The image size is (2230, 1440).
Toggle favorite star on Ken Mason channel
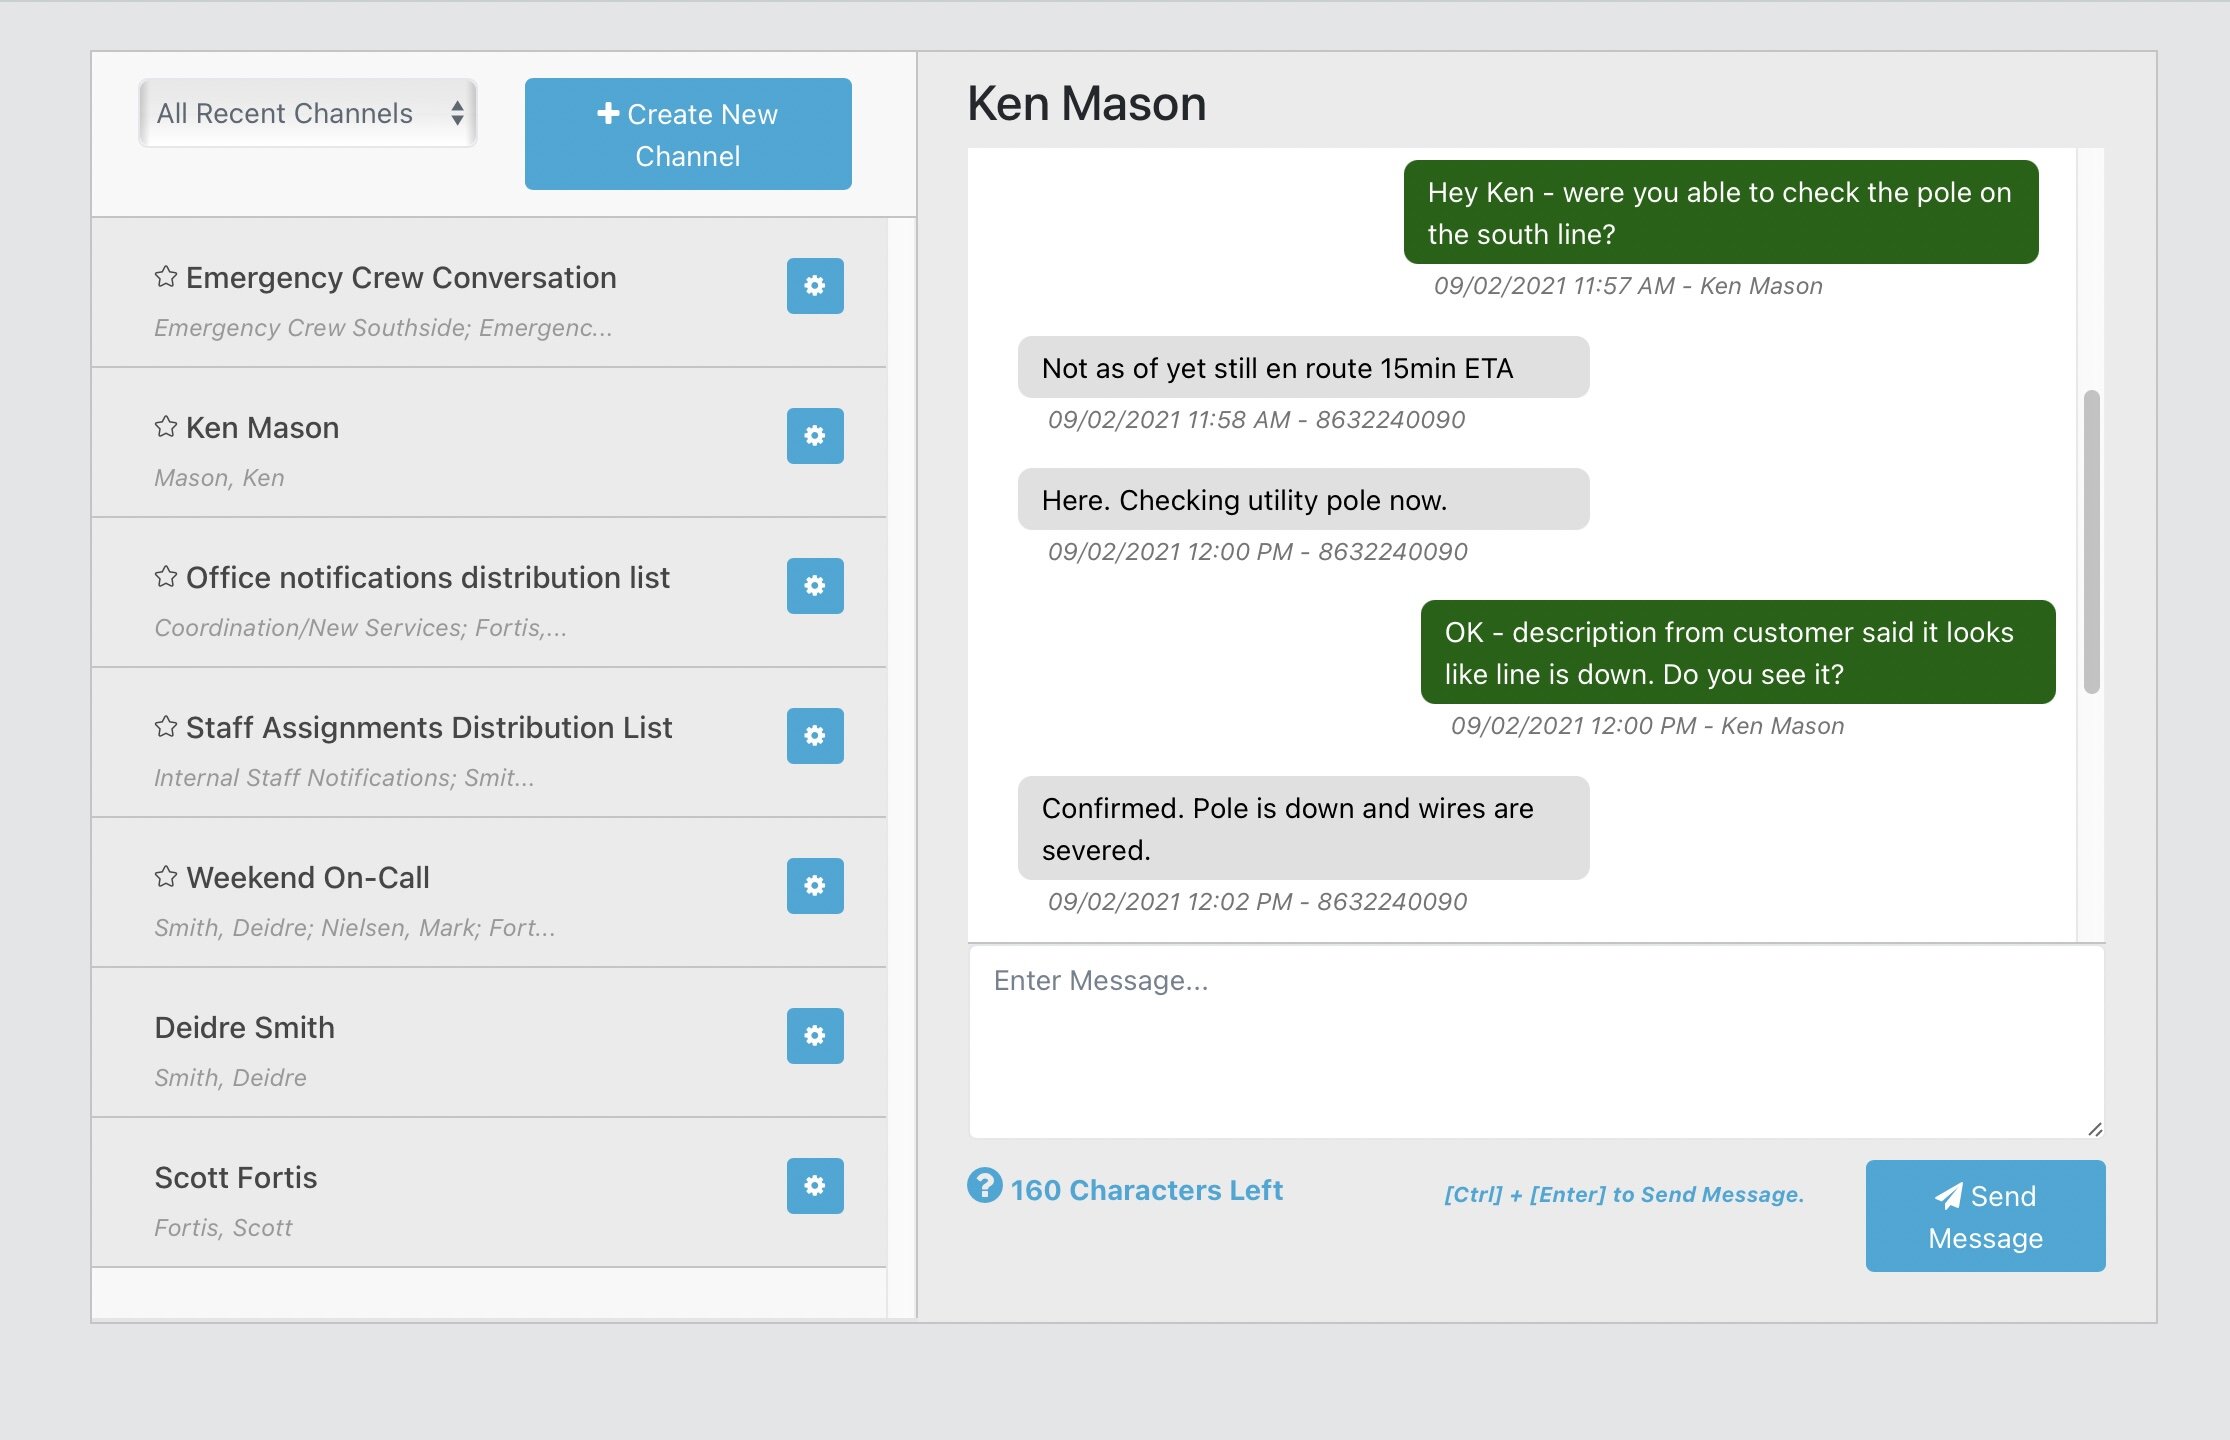point(166,427)
